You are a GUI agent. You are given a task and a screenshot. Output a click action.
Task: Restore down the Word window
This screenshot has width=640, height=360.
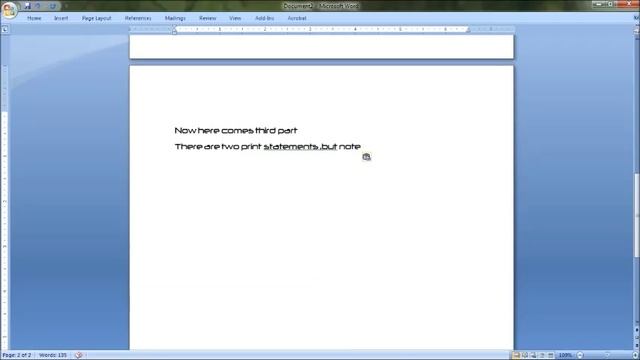(x=611, y=4)
